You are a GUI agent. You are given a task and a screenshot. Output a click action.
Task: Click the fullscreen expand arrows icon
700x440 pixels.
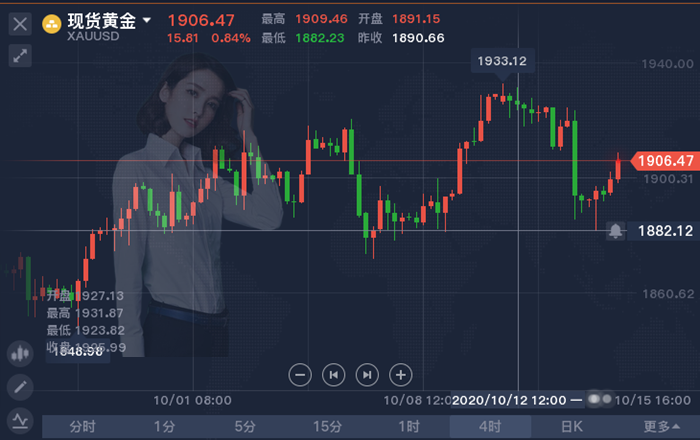point(19,56)
